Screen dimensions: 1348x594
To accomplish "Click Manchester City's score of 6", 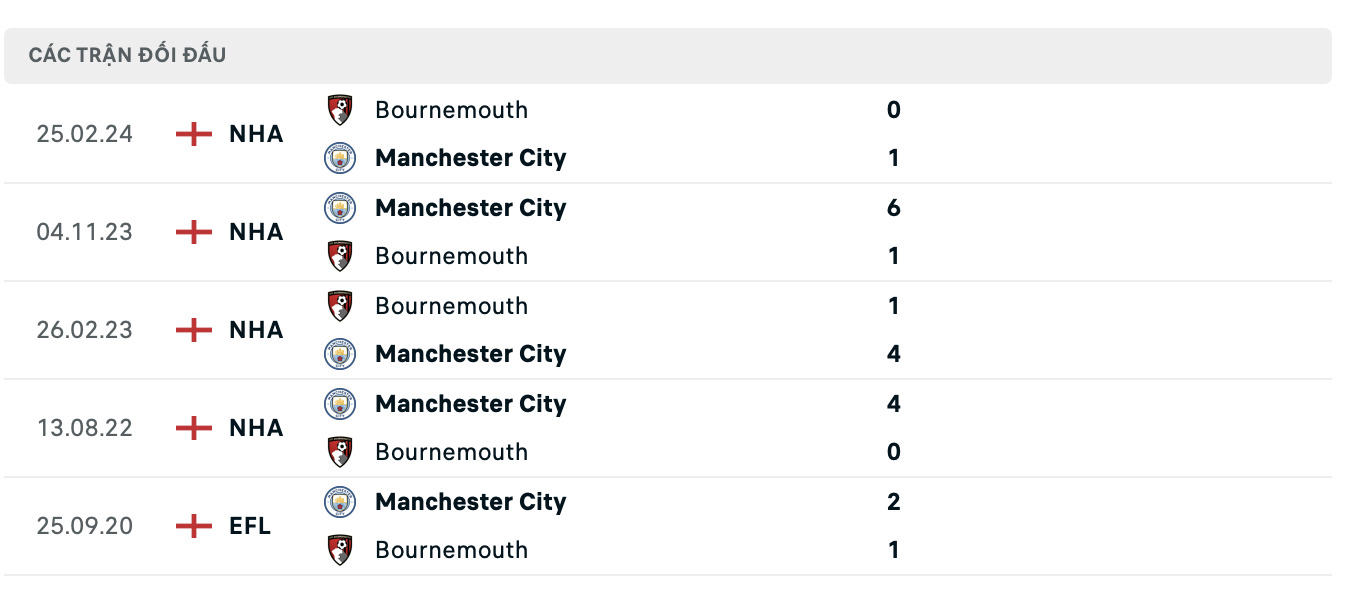I will click(x=893, y=208).
